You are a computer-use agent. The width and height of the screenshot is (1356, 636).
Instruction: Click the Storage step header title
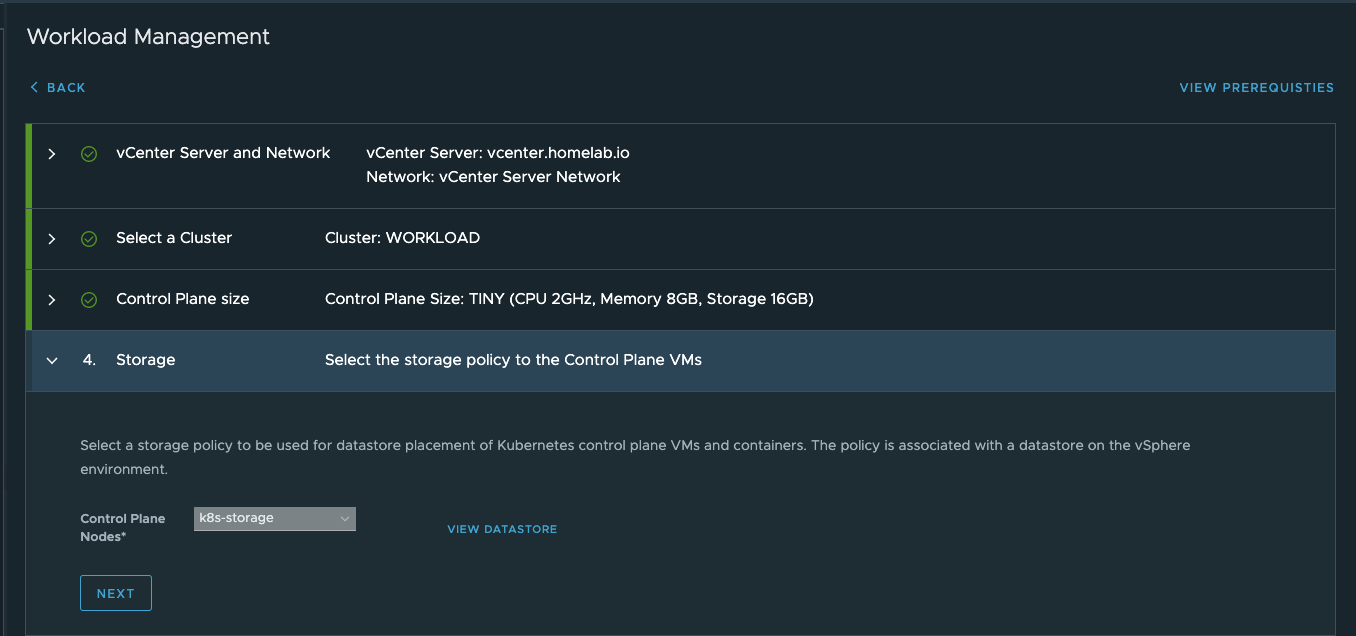pyautogui.click(x=146, y=360)
